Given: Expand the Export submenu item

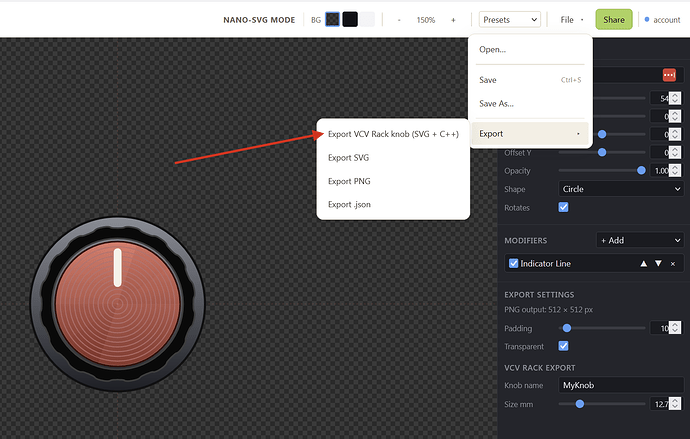Looking at the screenshot, I should (x=530, y=134).
